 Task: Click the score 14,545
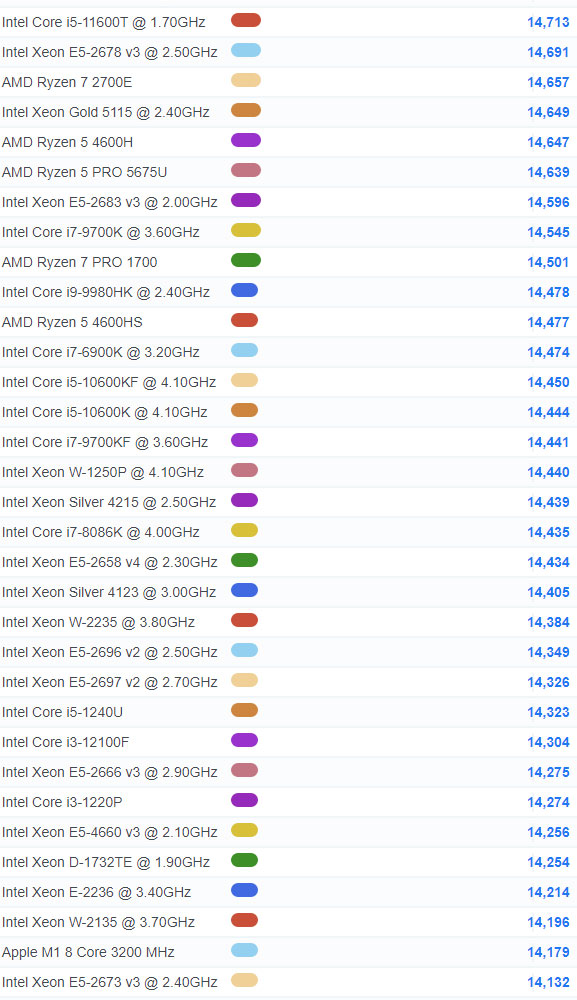(x=548, y=232)
